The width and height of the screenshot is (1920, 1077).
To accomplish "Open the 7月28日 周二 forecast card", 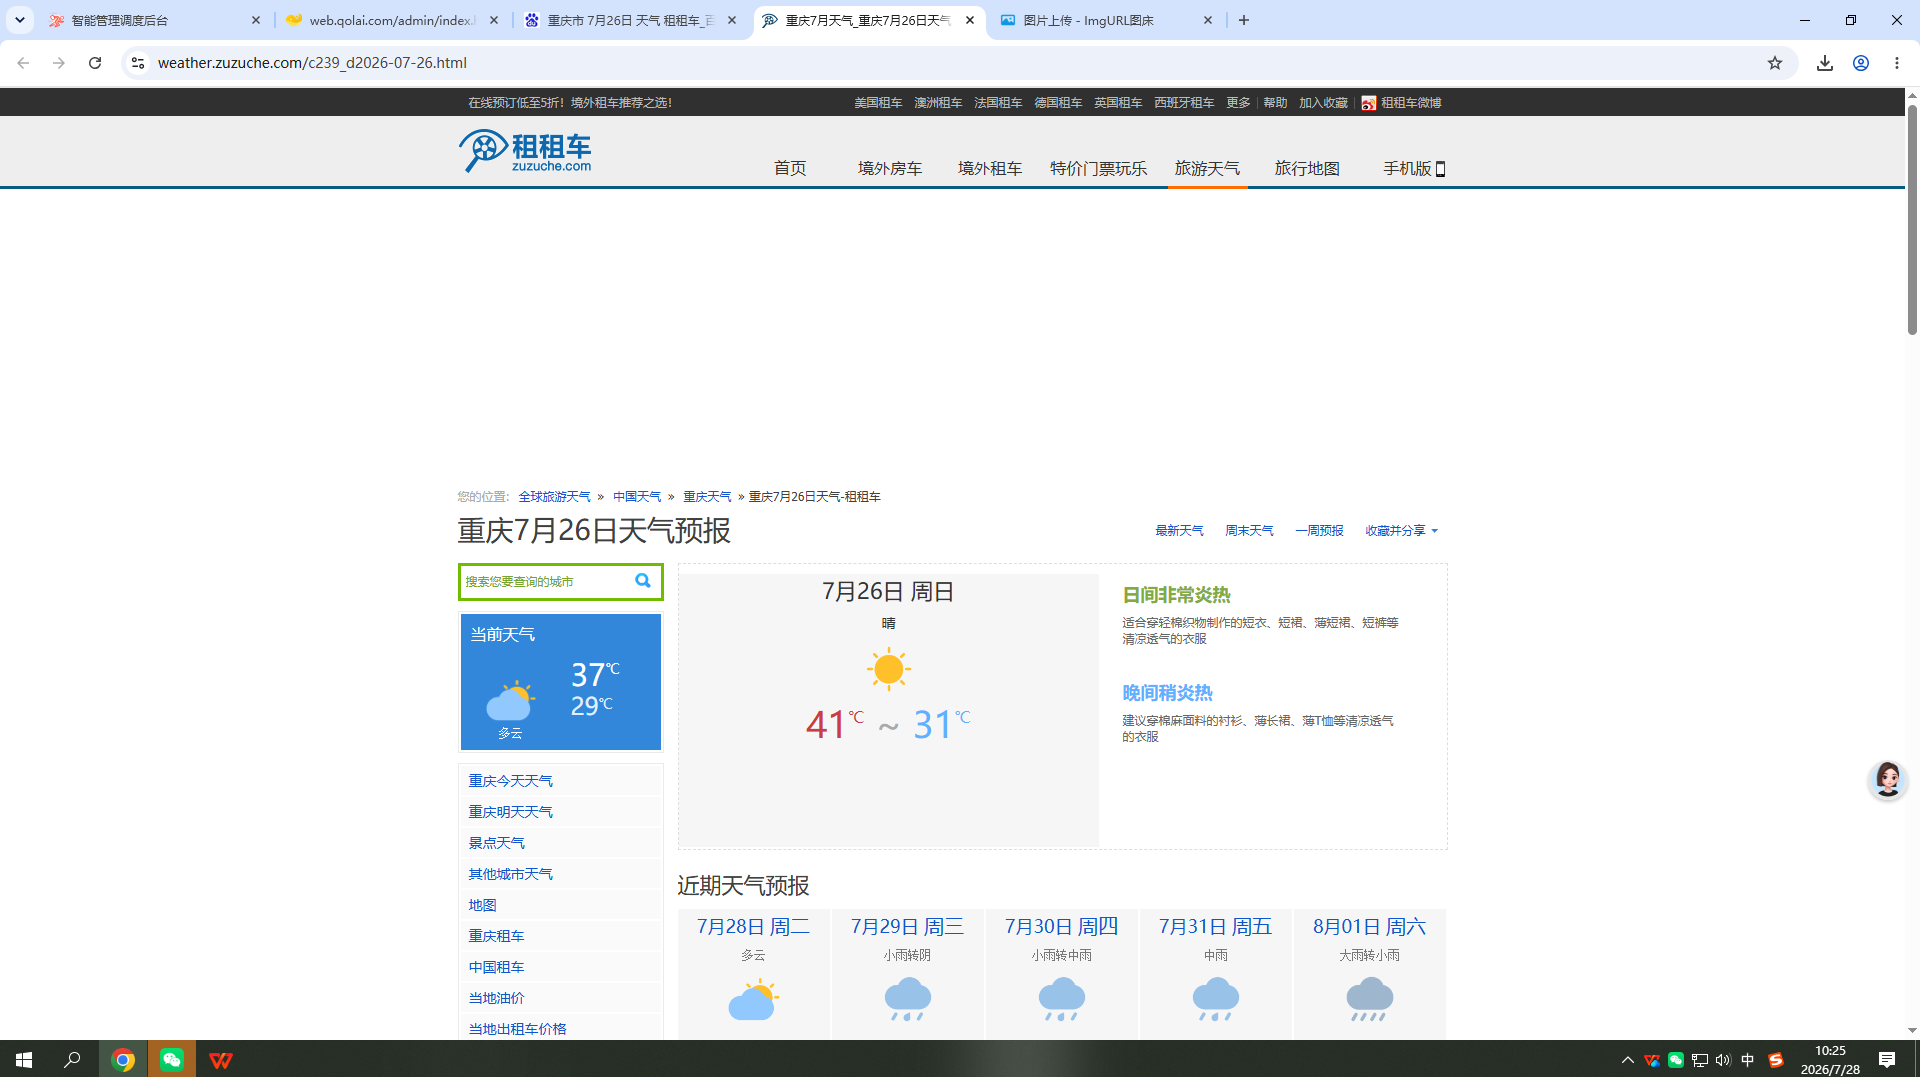I will (754, 974).
